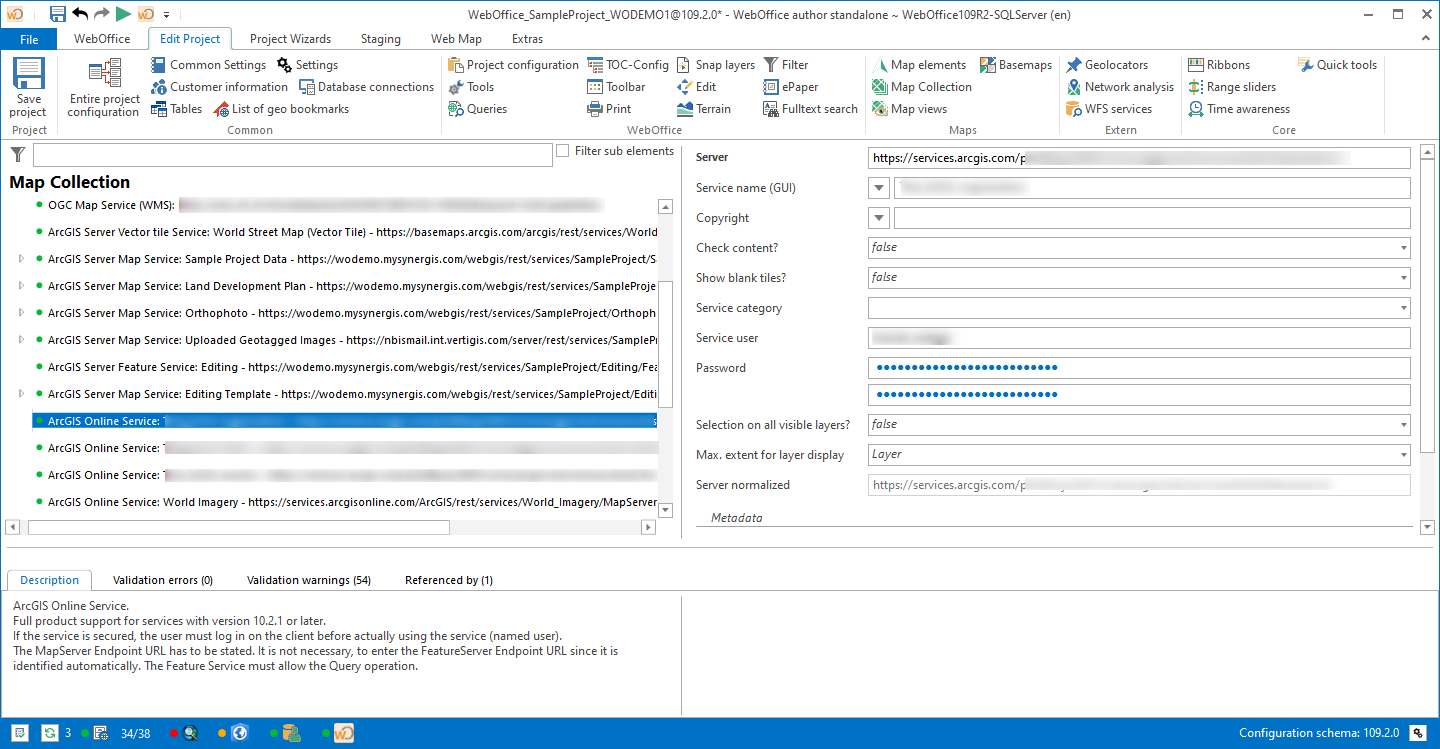Screen dimensions: 1440x749
Task: Open the Geolocators configuration icon
Action: point(1117,64)
